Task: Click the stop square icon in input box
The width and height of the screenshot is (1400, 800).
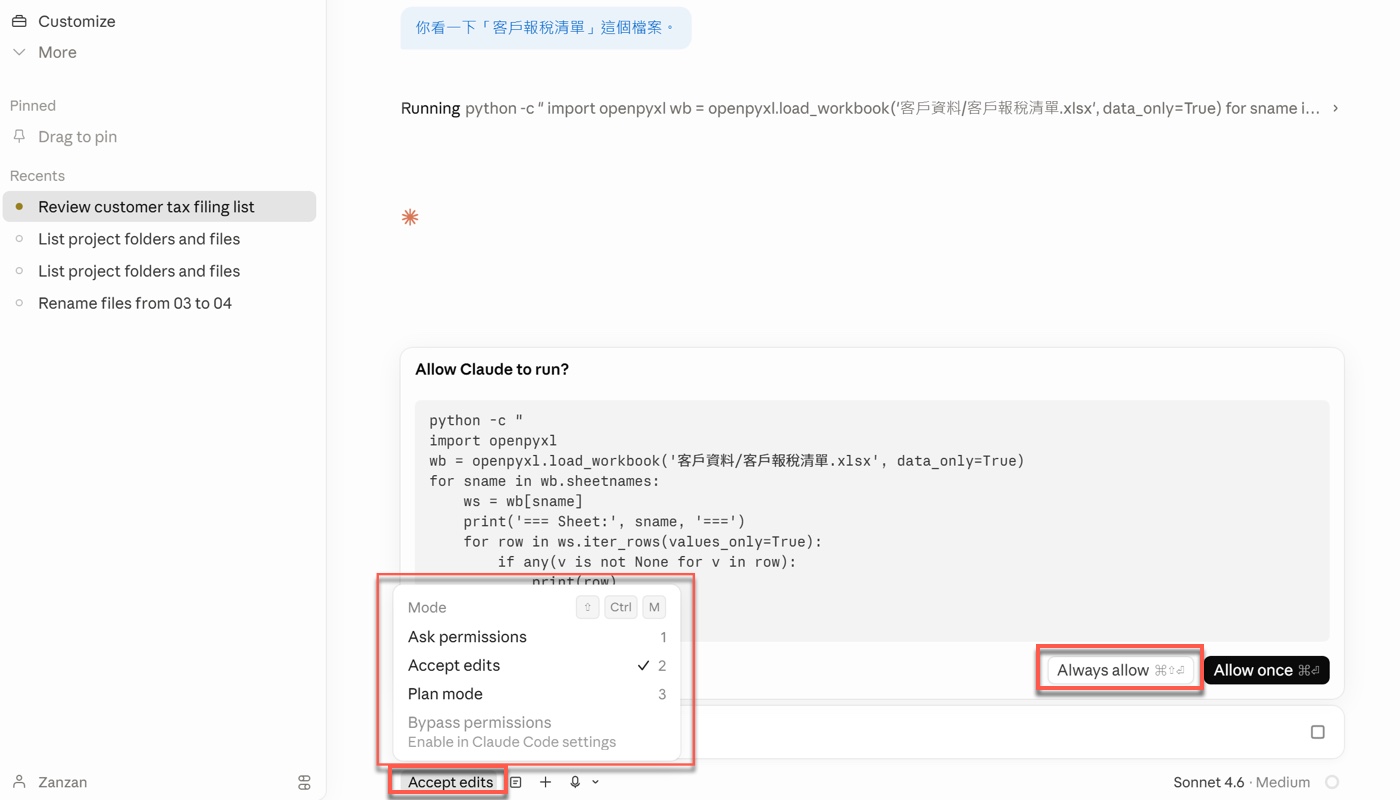Action: [1317, 732]
